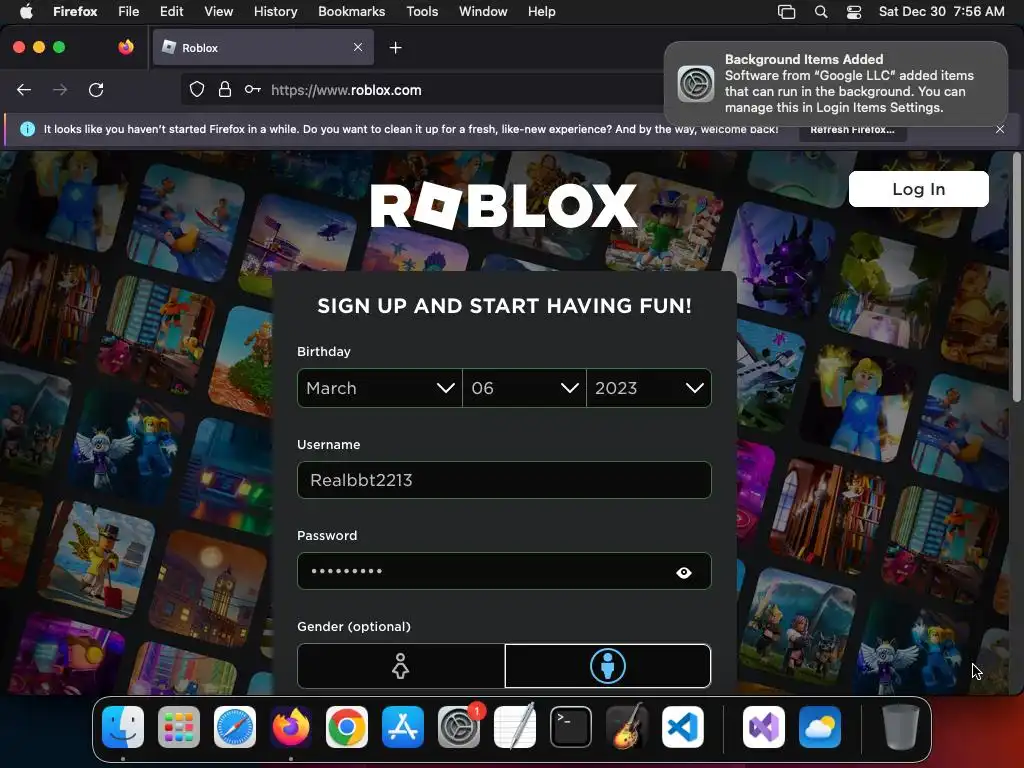1024x768 pixels.
Task: Click the Firefox dock icon
Action: coord(291,727)
